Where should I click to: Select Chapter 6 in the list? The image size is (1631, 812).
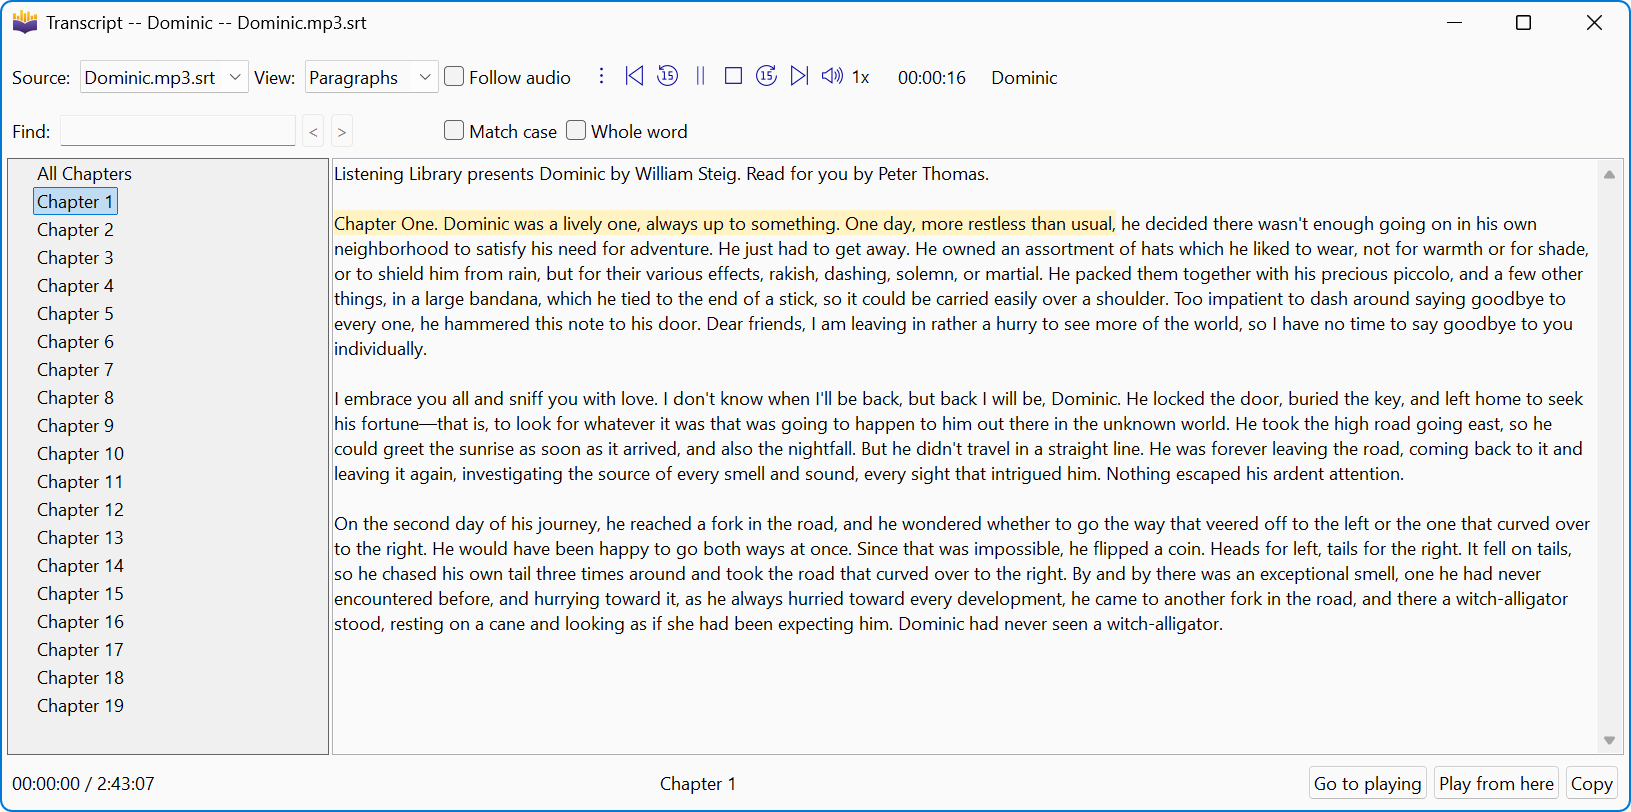[75, 342]
